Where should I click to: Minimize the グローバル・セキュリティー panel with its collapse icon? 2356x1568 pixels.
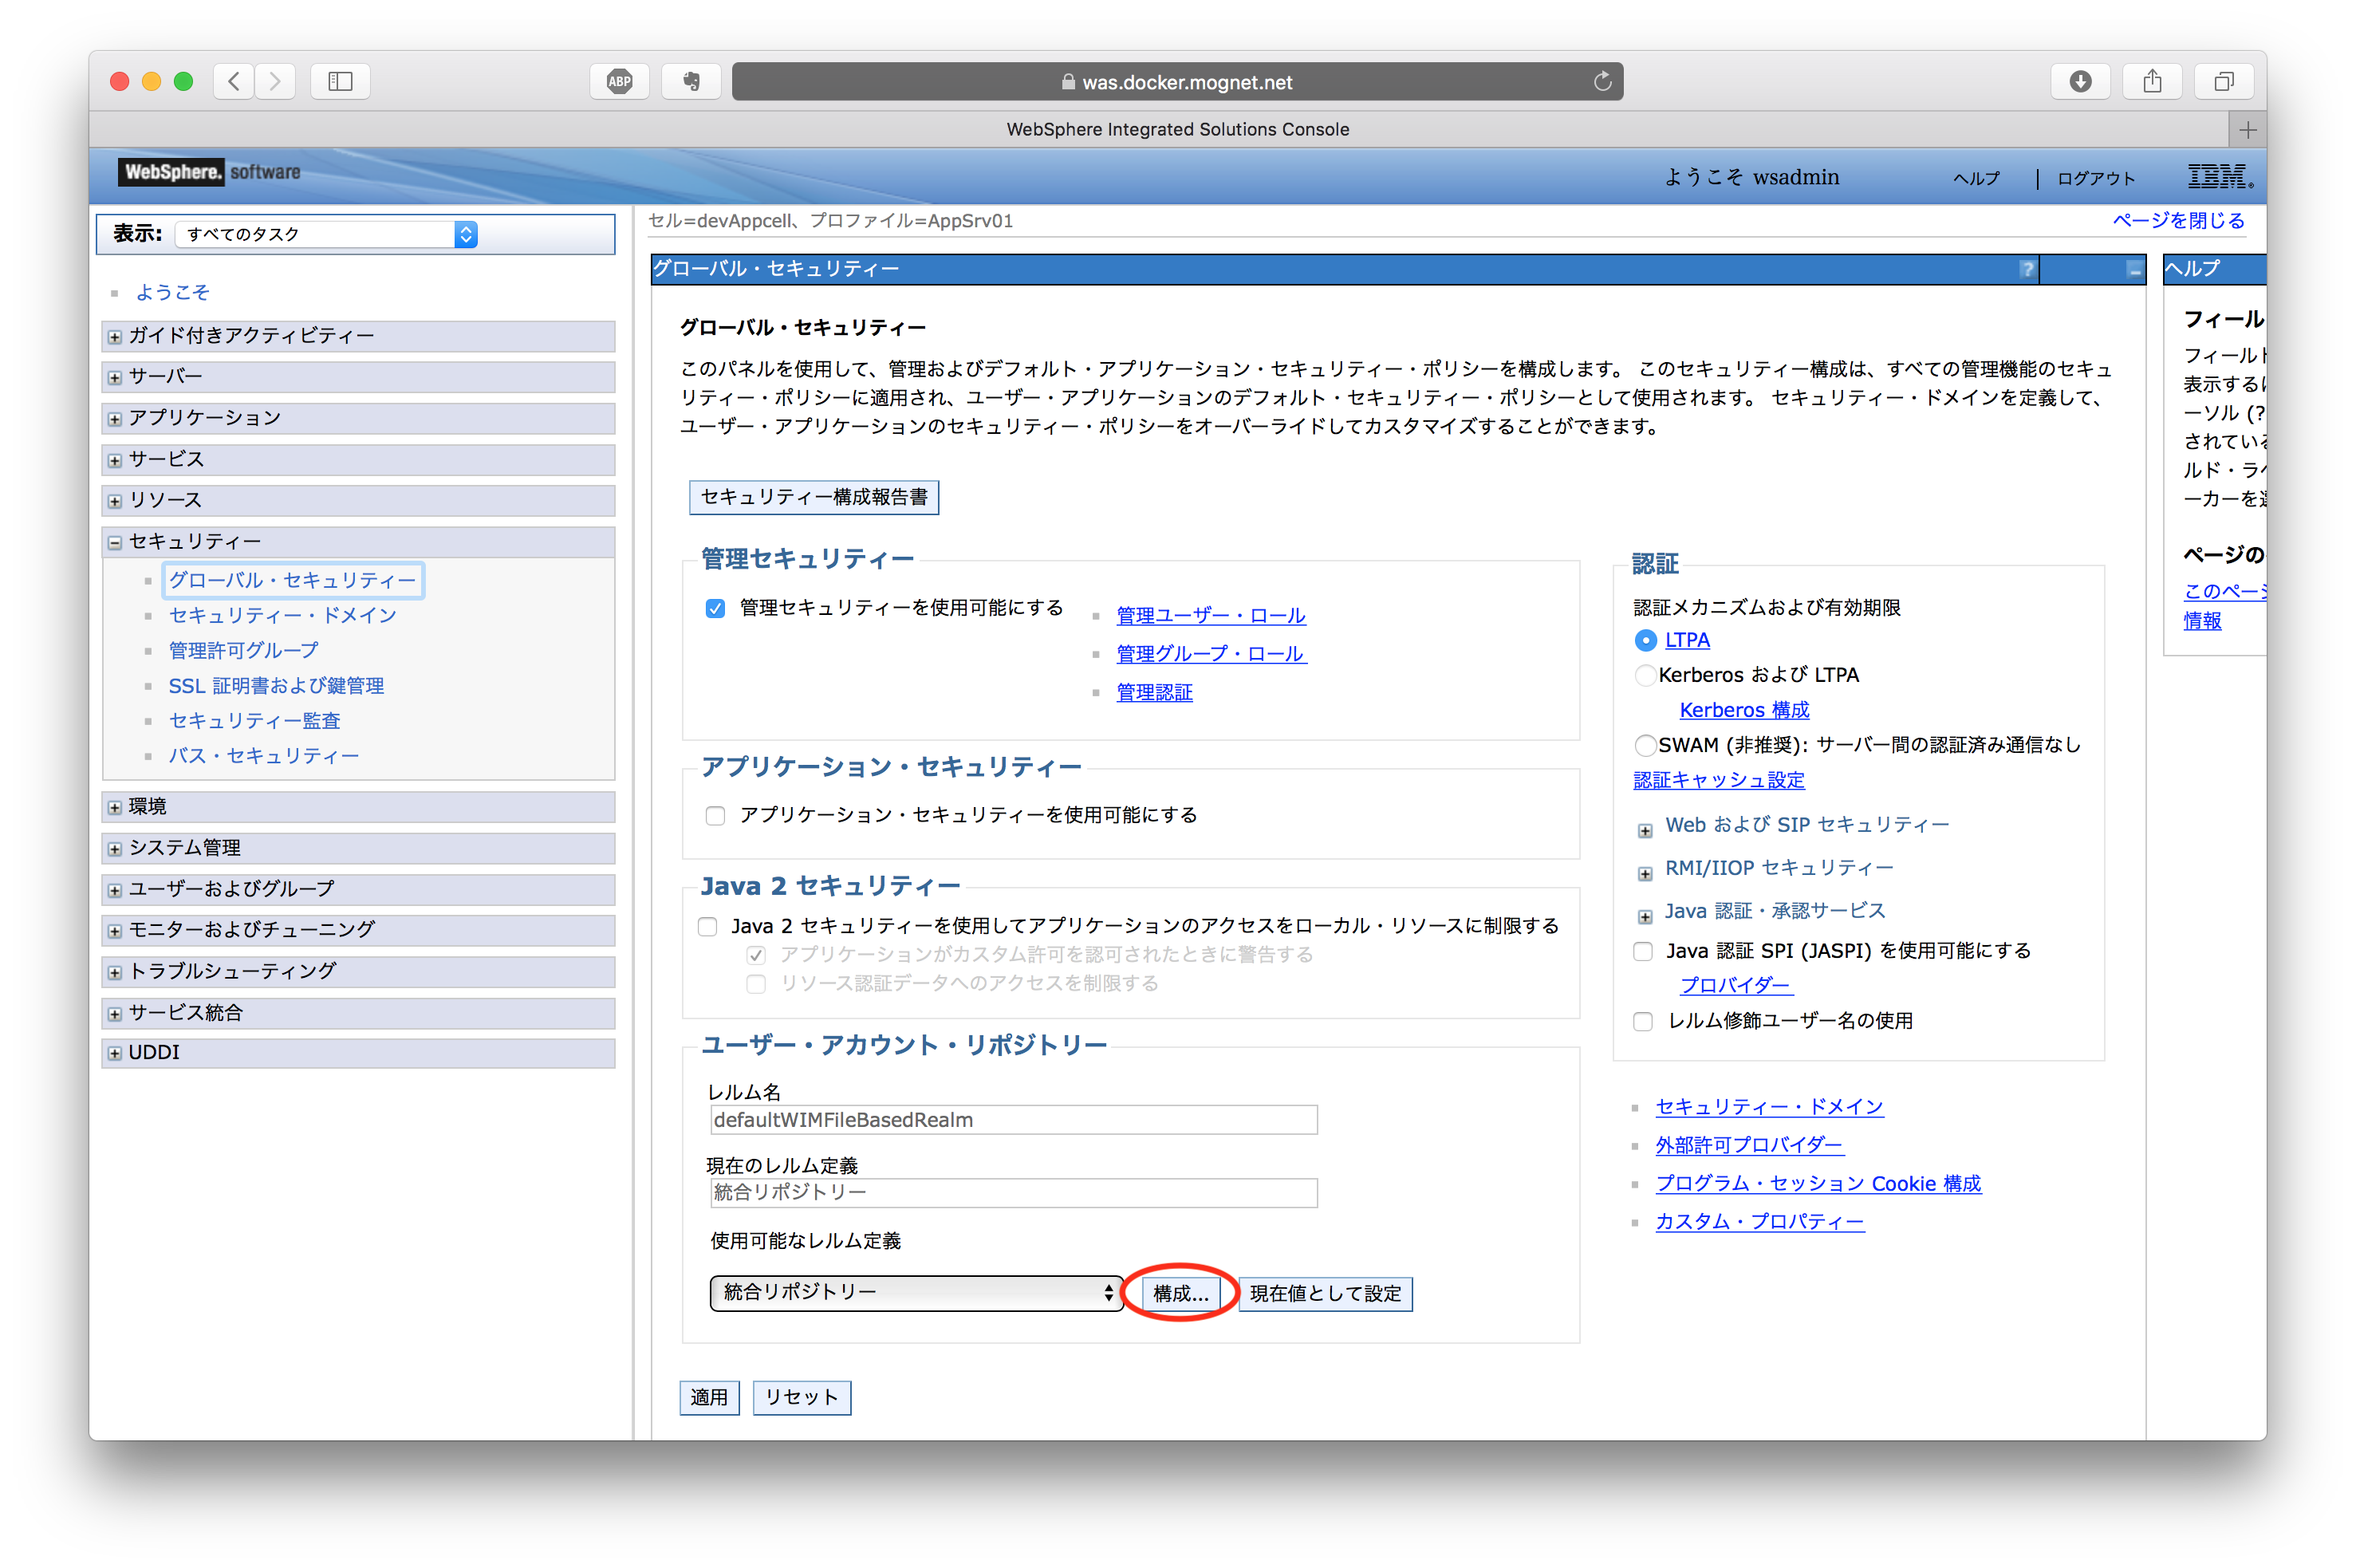point(2134,268)
